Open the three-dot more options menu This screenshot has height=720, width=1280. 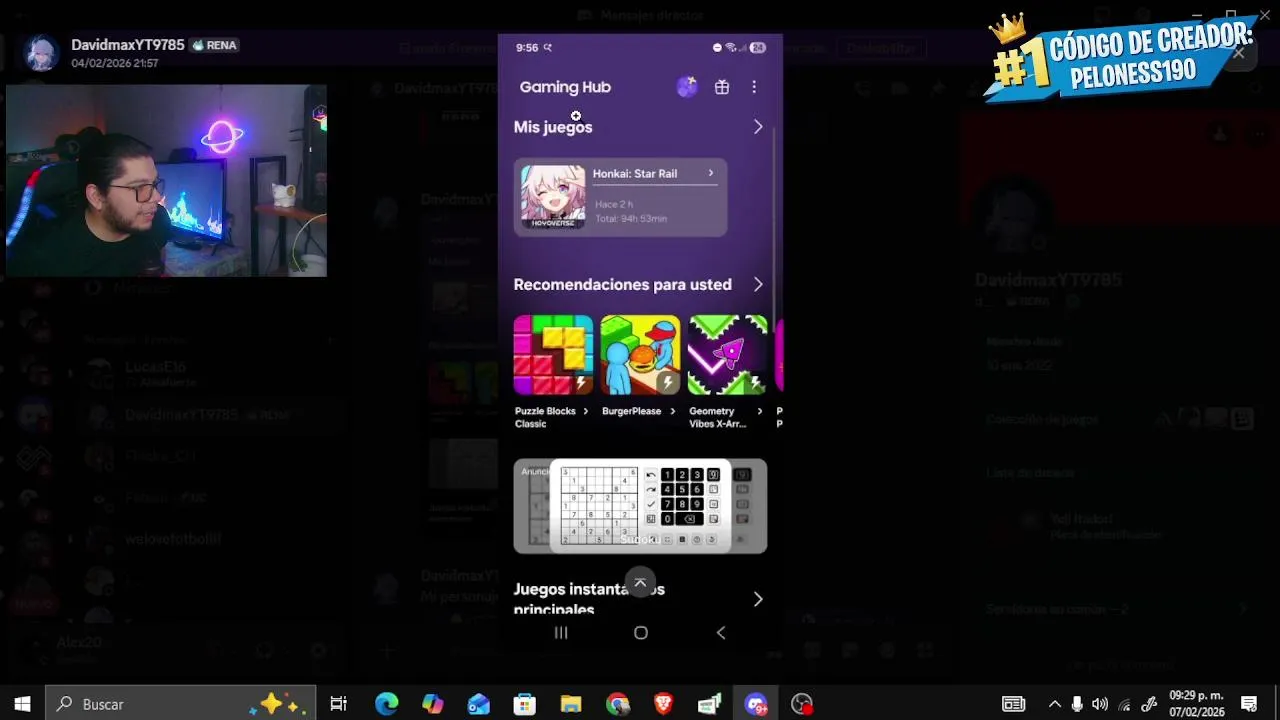[754, 87]
